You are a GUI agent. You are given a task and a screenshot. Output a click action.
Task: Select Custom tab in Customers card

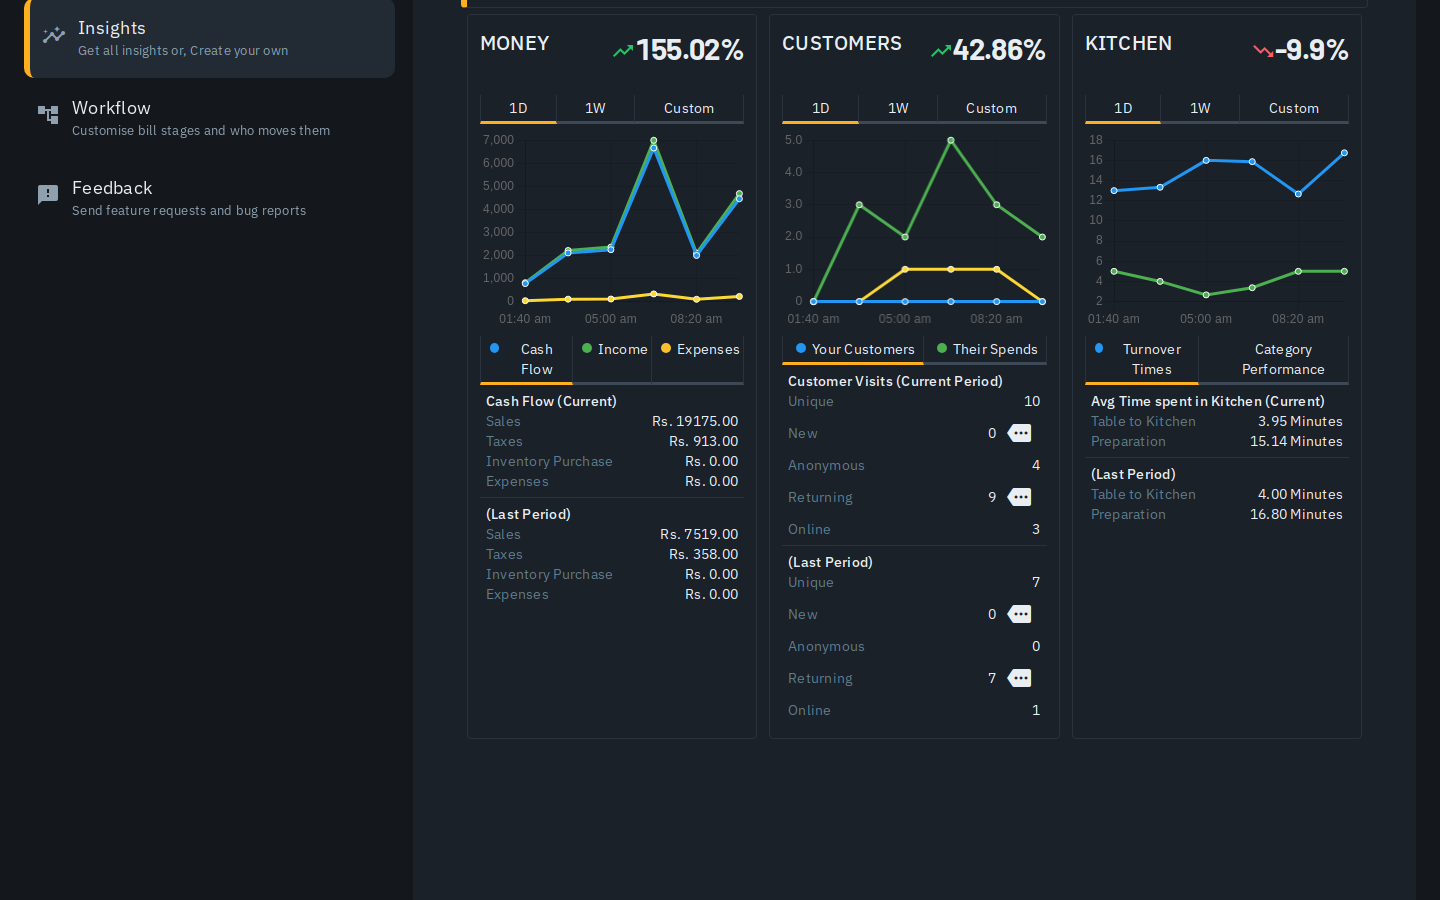tap(991, 108)
